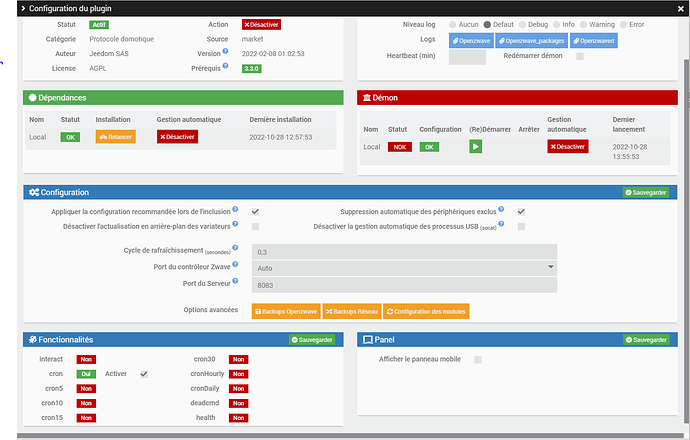Open Port du contrôleur Zwave dropdown

coord(404,268)
